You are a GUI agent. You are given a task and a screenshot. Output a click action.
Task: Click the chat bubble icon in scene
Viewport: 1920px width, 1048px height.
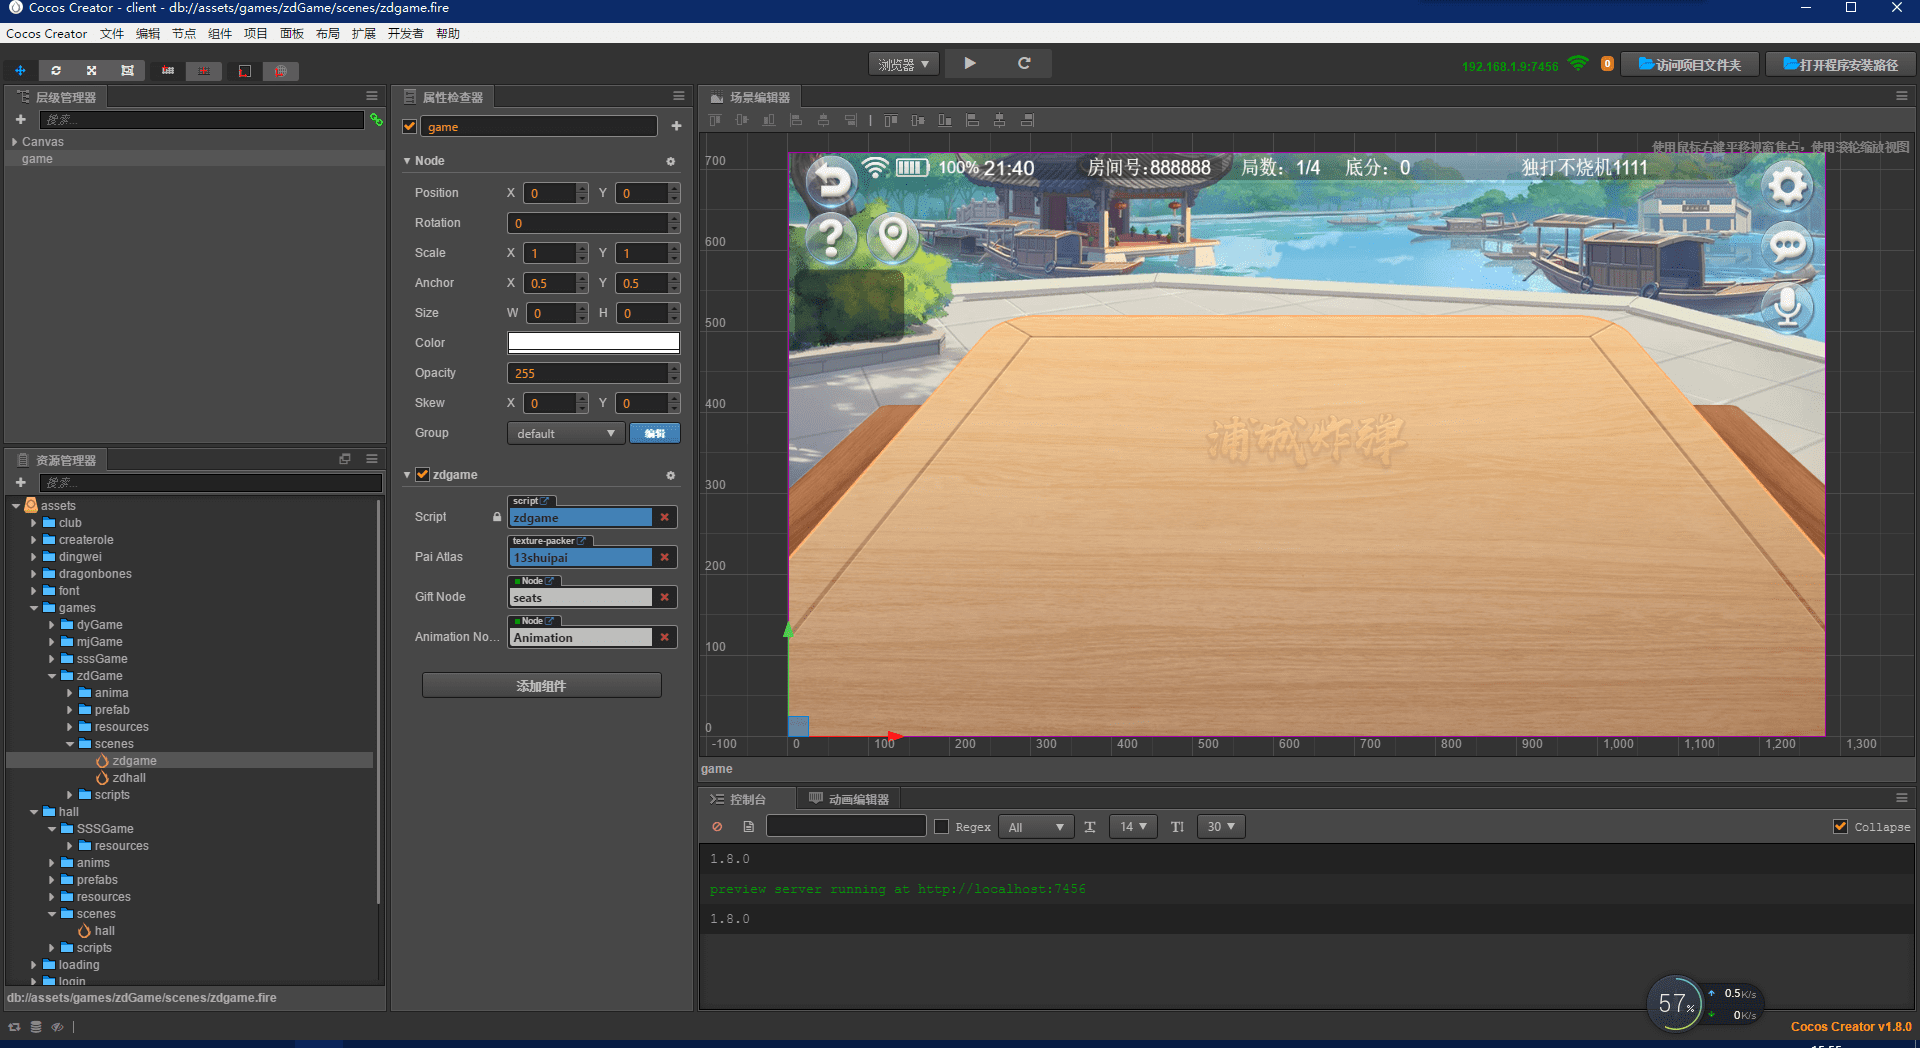[x=1787, y=246]
